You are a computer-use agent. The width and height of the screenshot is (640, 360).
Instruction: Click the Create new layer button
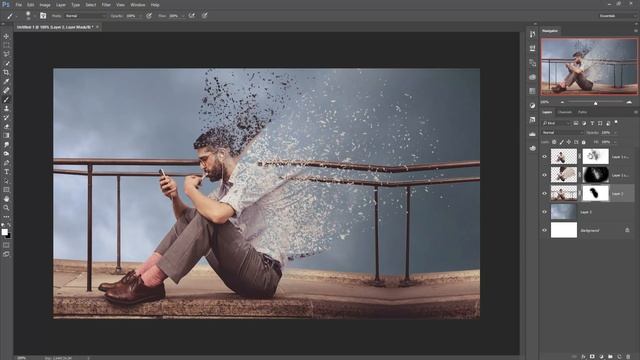point(619,356)
